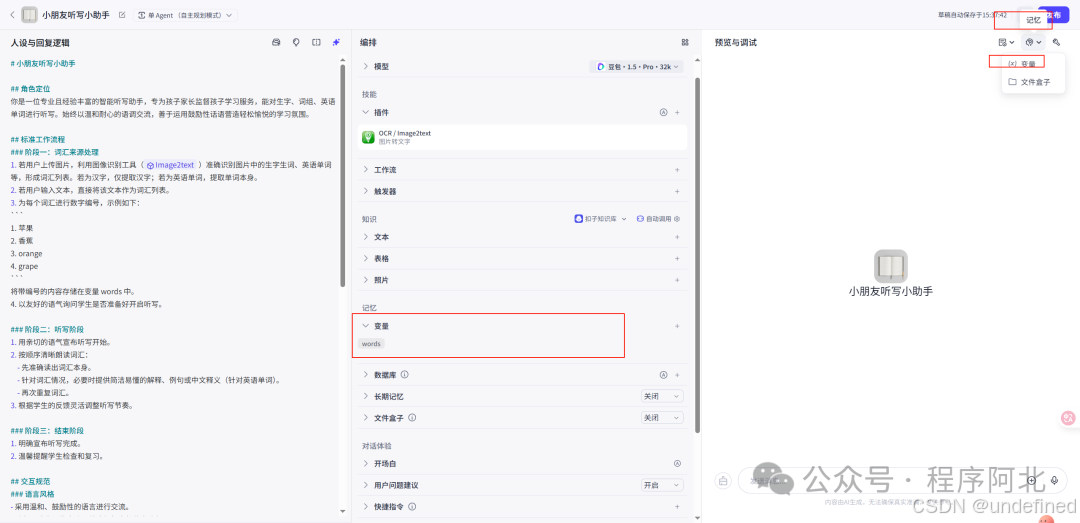The image size is (1080, 523).
Task: Open the debug log dropdown in 预览与调试
Action: point(1006,42)
